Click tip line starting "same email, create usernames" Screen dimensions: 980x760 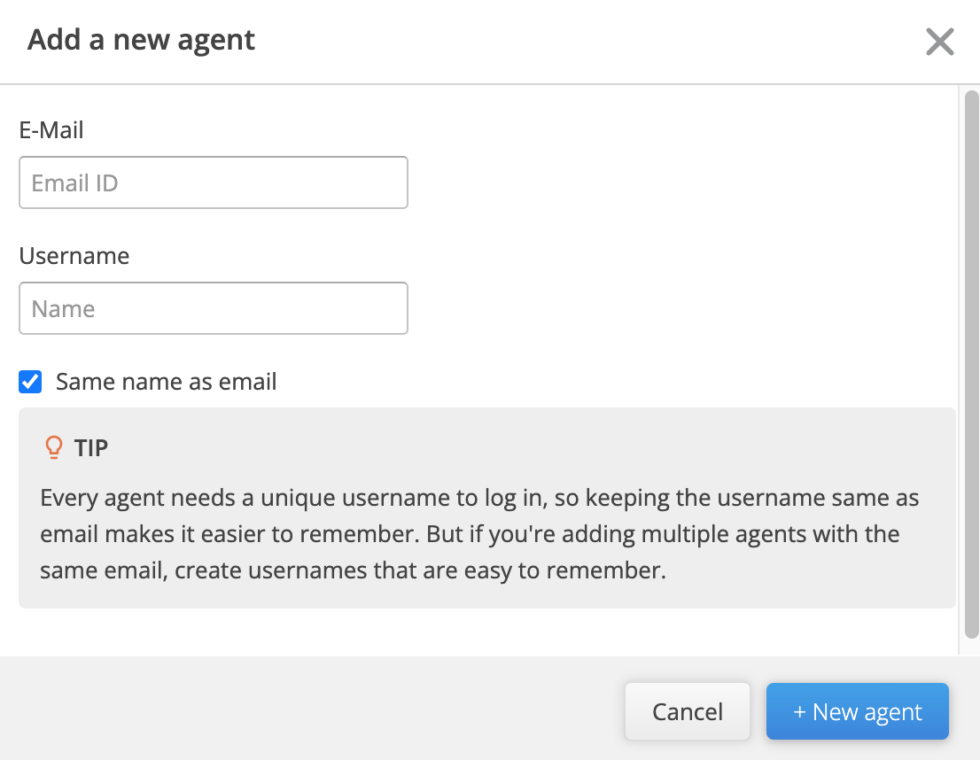click(353, 571)
